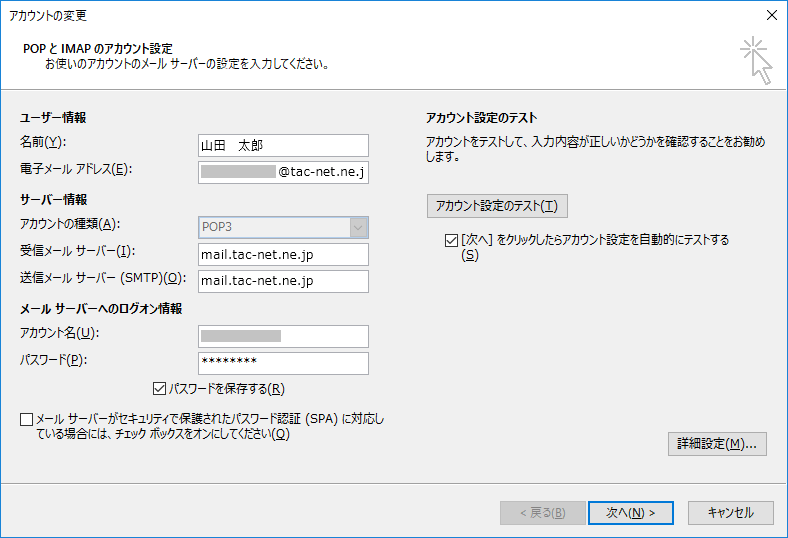The width and height of the screenshot is (788, 538).
Task: Uncheck automatic account test on Next
Action: (x=451, y=240)
